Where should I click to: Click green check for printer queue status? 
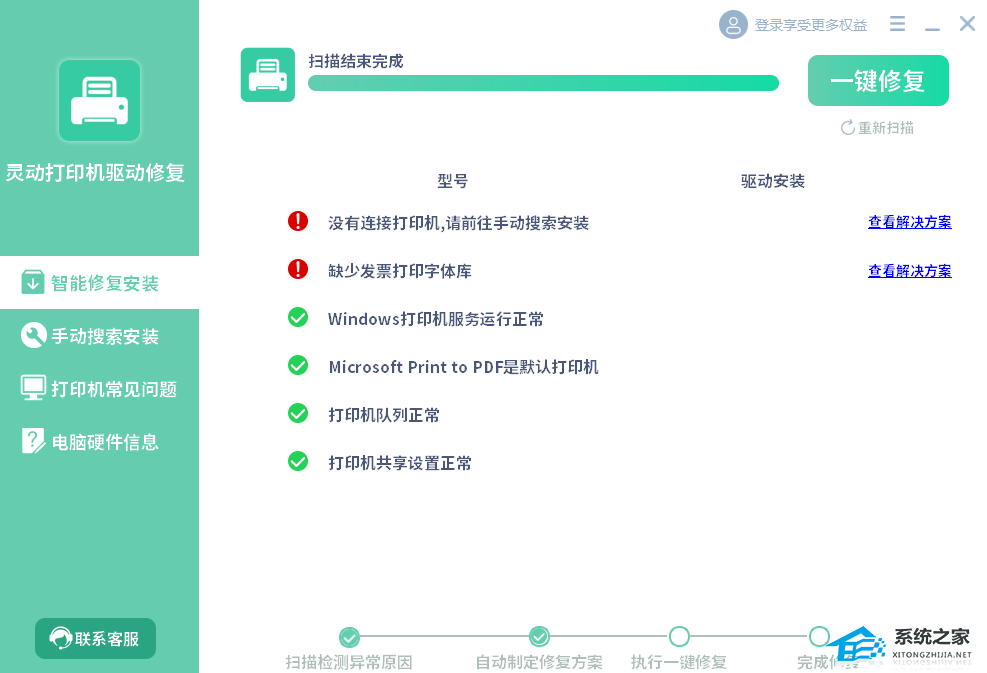298,414
